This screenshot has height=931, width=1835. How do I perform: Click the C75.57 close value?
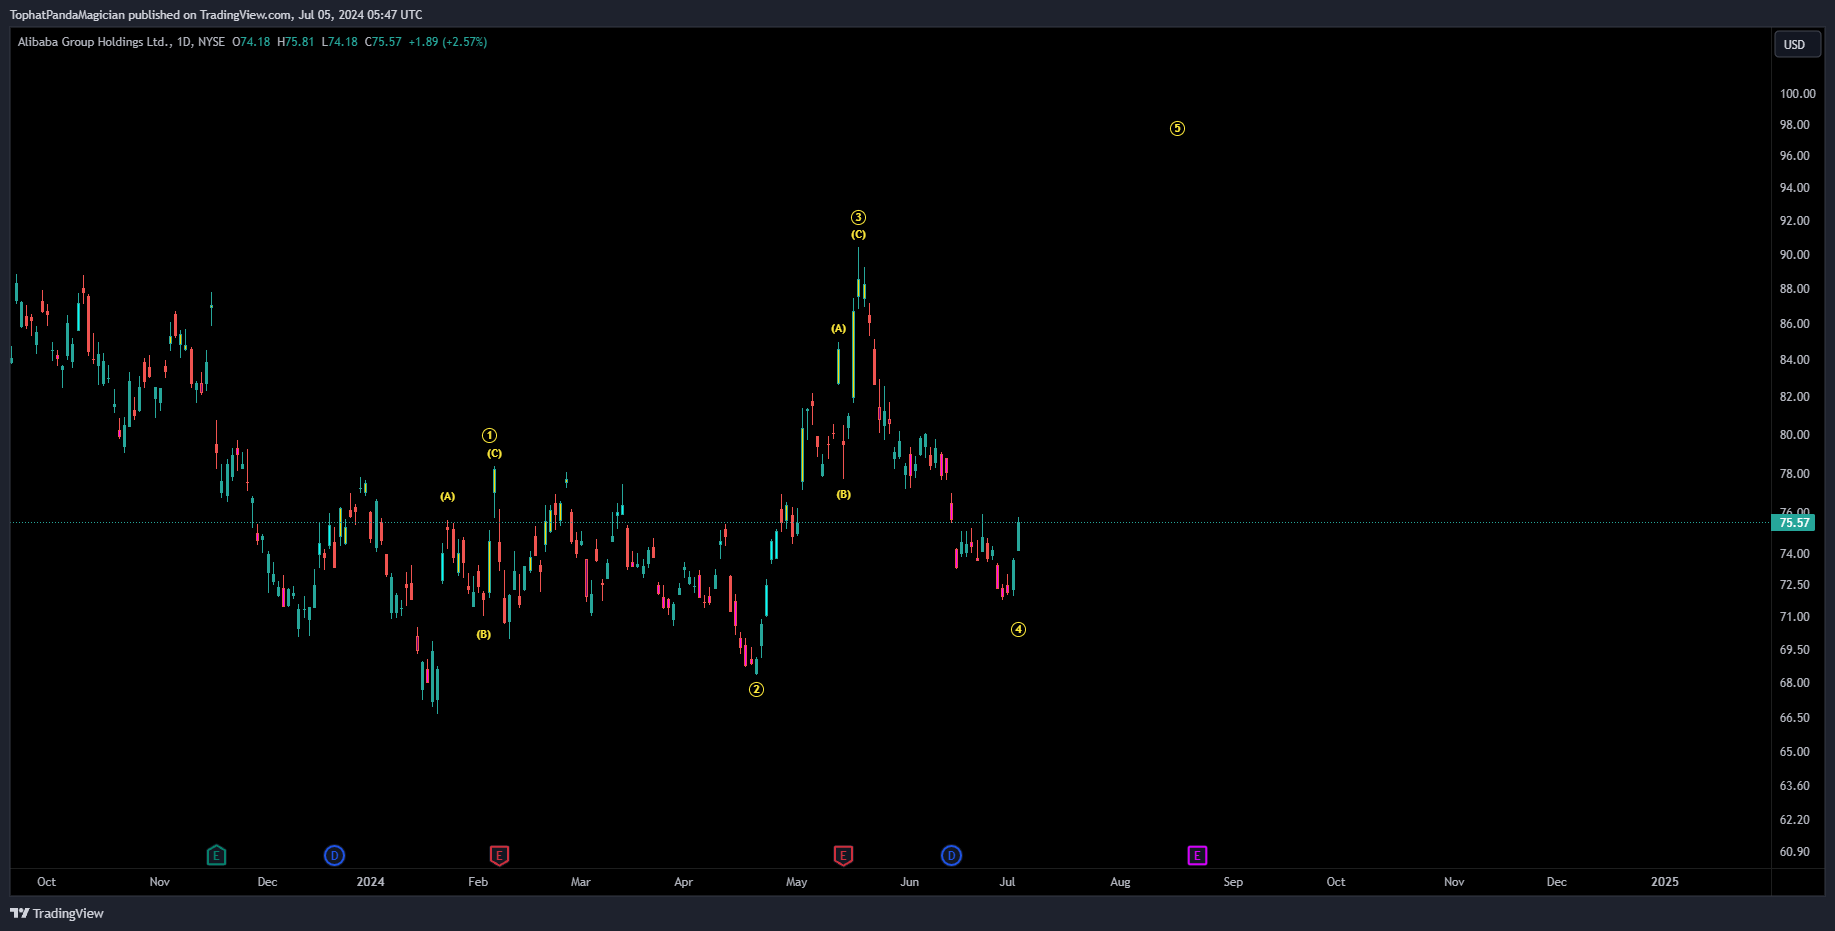[383, 42]
